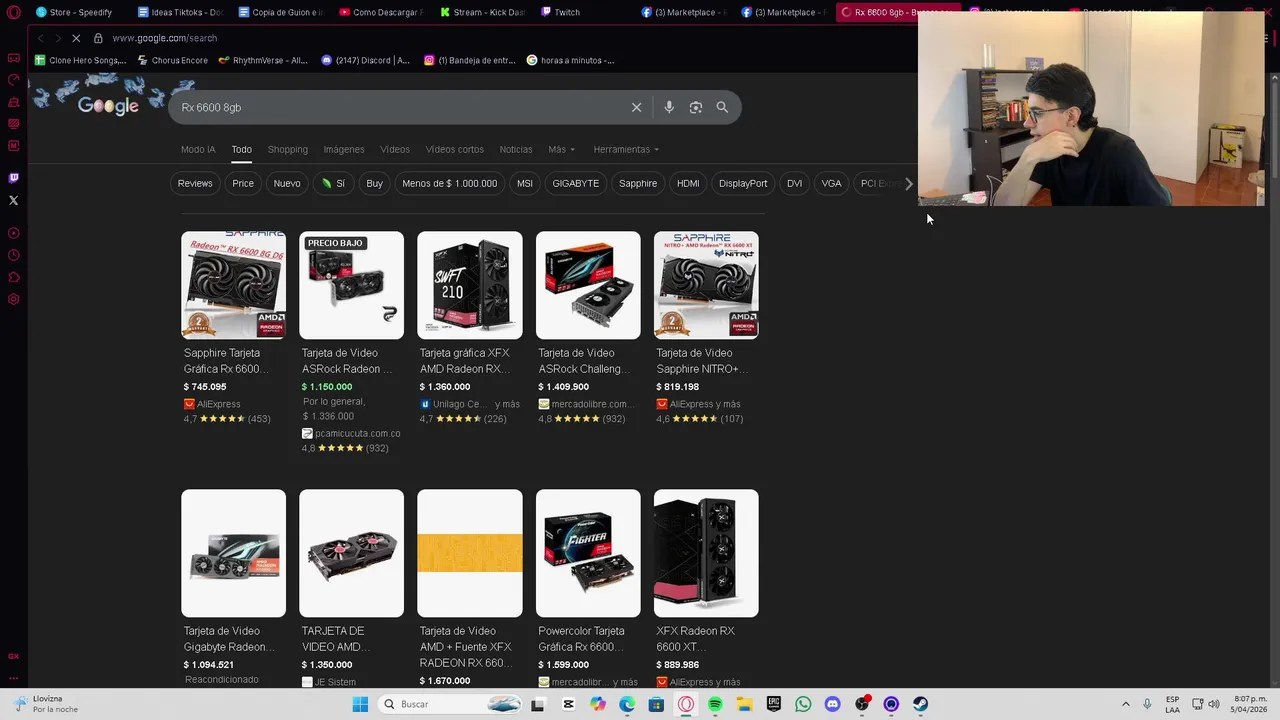Open the Player icon in sidebar
Screen dimensions: 1280x720
pos(13,233)
